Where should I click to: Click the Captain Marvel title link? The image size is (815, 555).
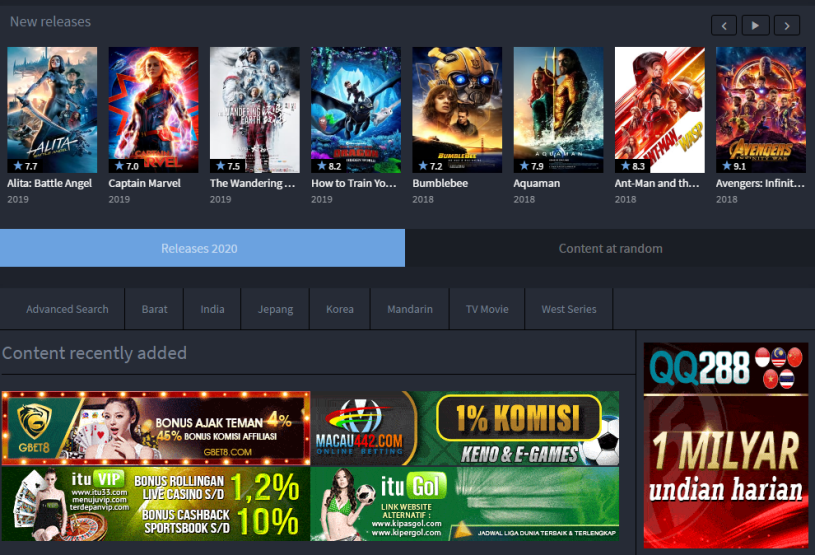point(144,183)
